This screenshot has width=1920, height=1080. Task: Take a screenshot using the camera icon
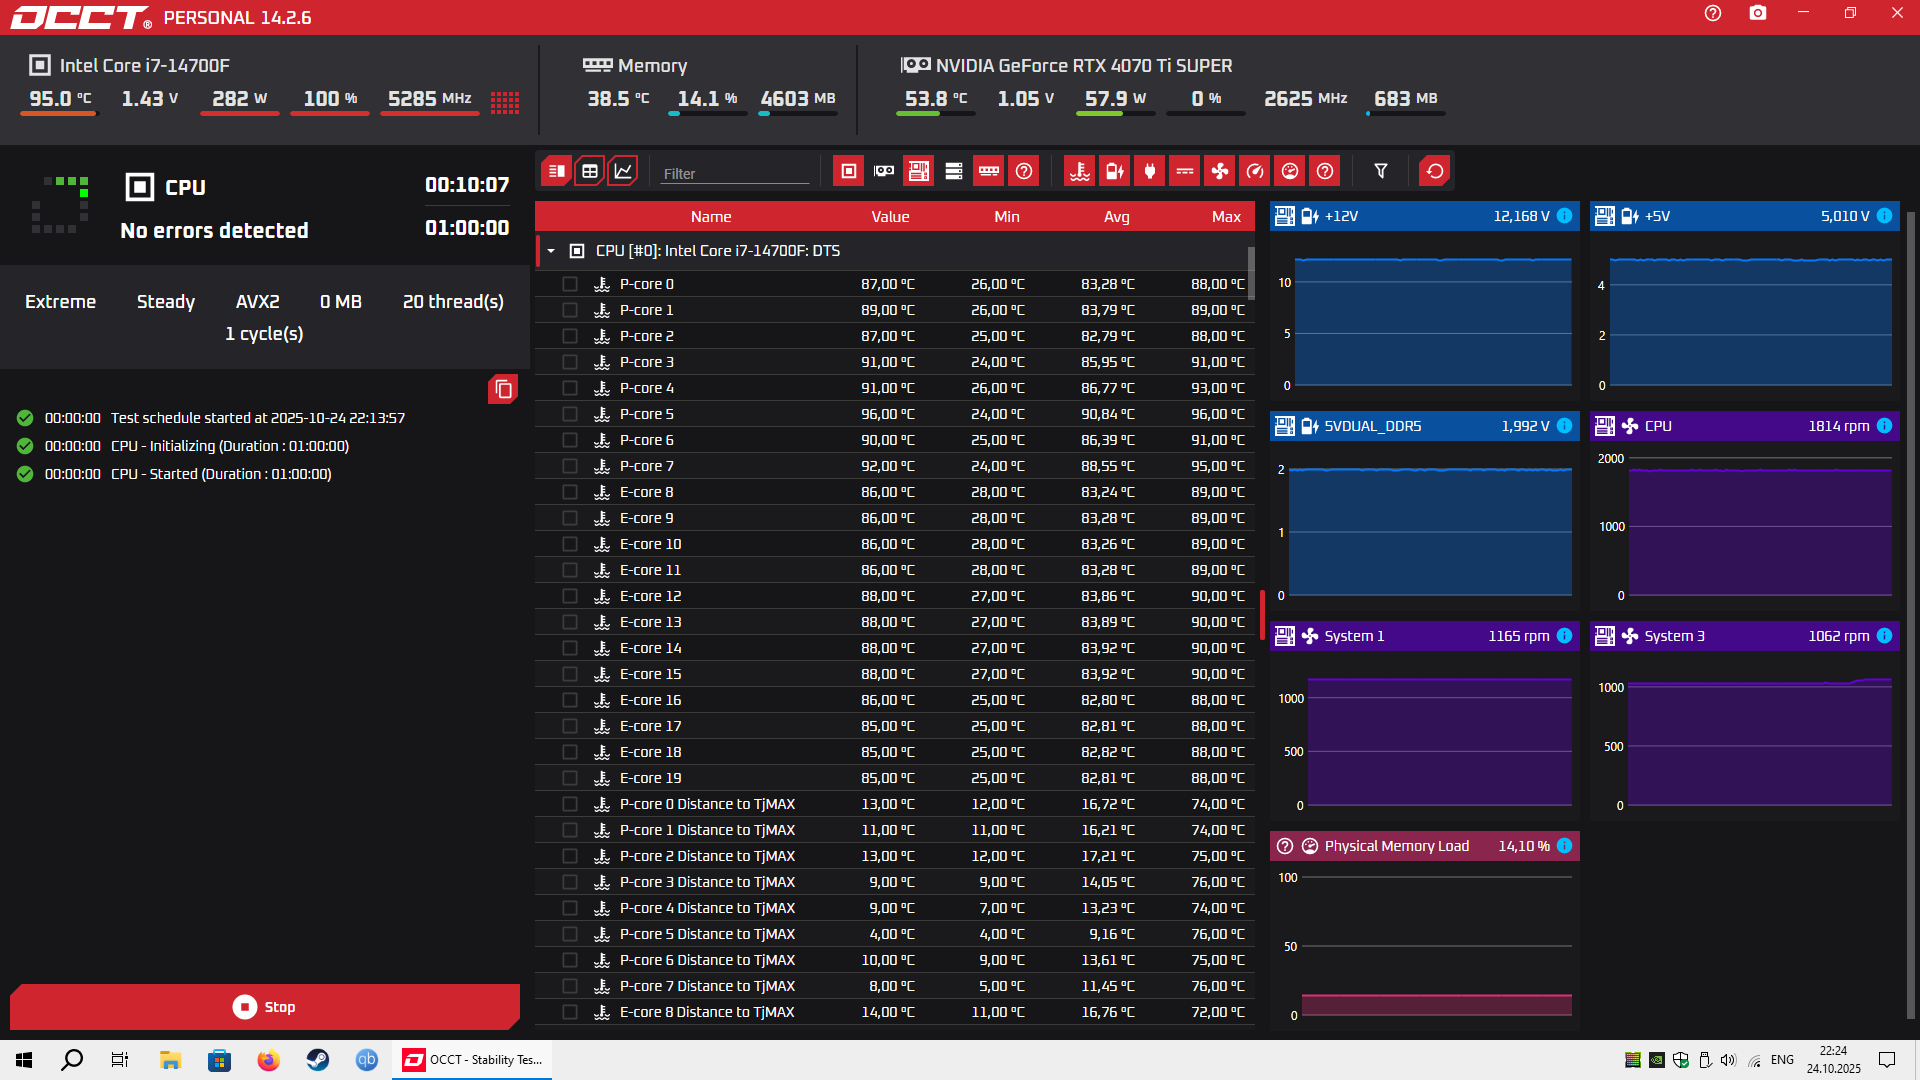[1757, 13]
